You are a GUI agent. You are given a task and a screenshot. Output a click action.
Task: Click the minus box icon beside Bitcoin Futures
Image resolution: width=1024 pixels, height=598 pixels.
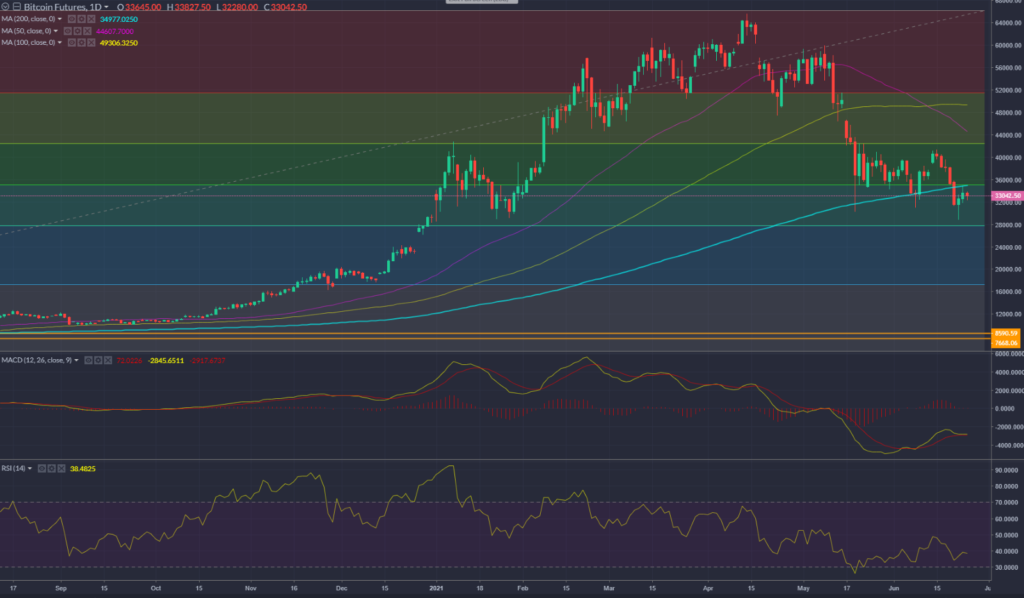pos(17,7)
